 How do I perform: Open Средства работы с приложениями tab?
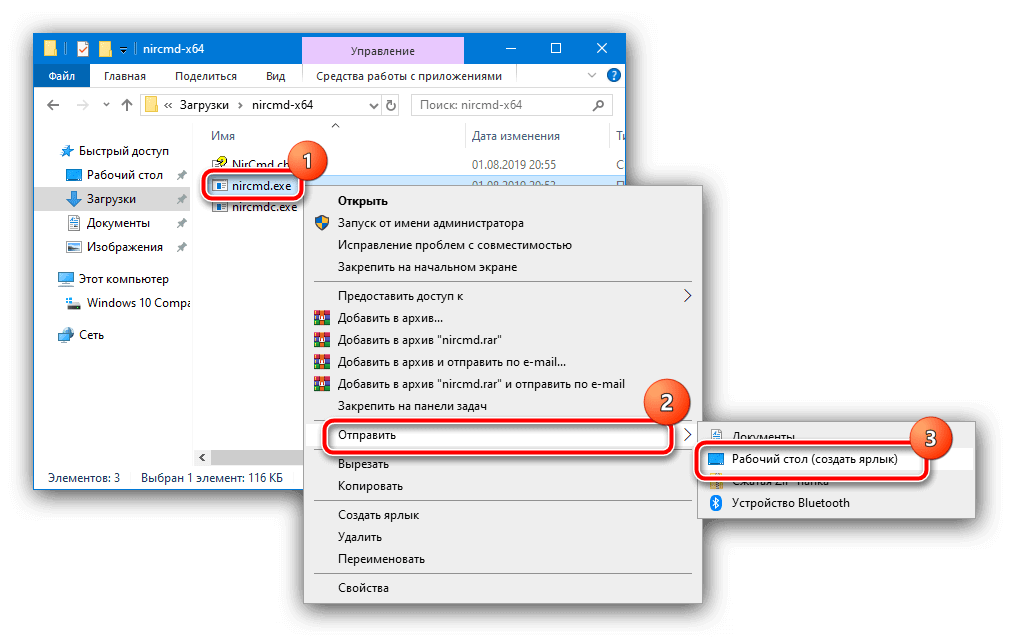point(409,76)
